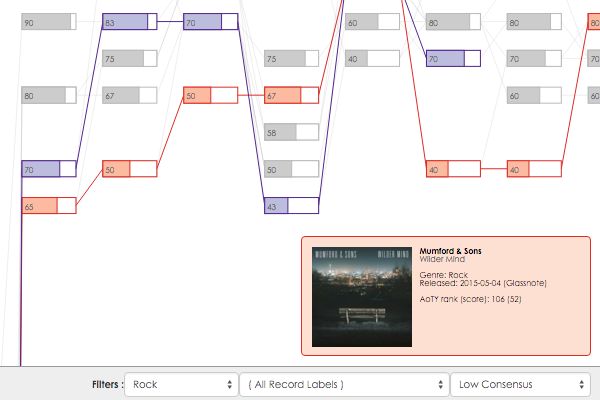Select the gray score bar showing 90
Screen dimensions: 600x400
tap(49, 21)
